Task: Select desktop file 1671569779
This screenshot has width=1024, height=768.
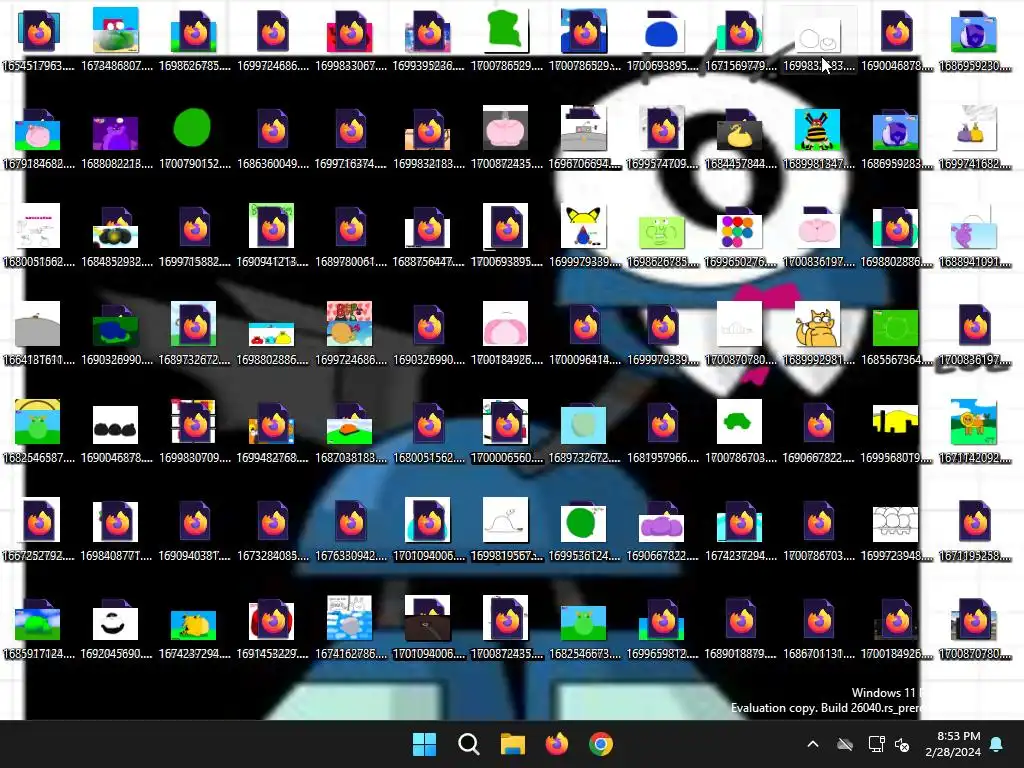Action: click(741, 39)
